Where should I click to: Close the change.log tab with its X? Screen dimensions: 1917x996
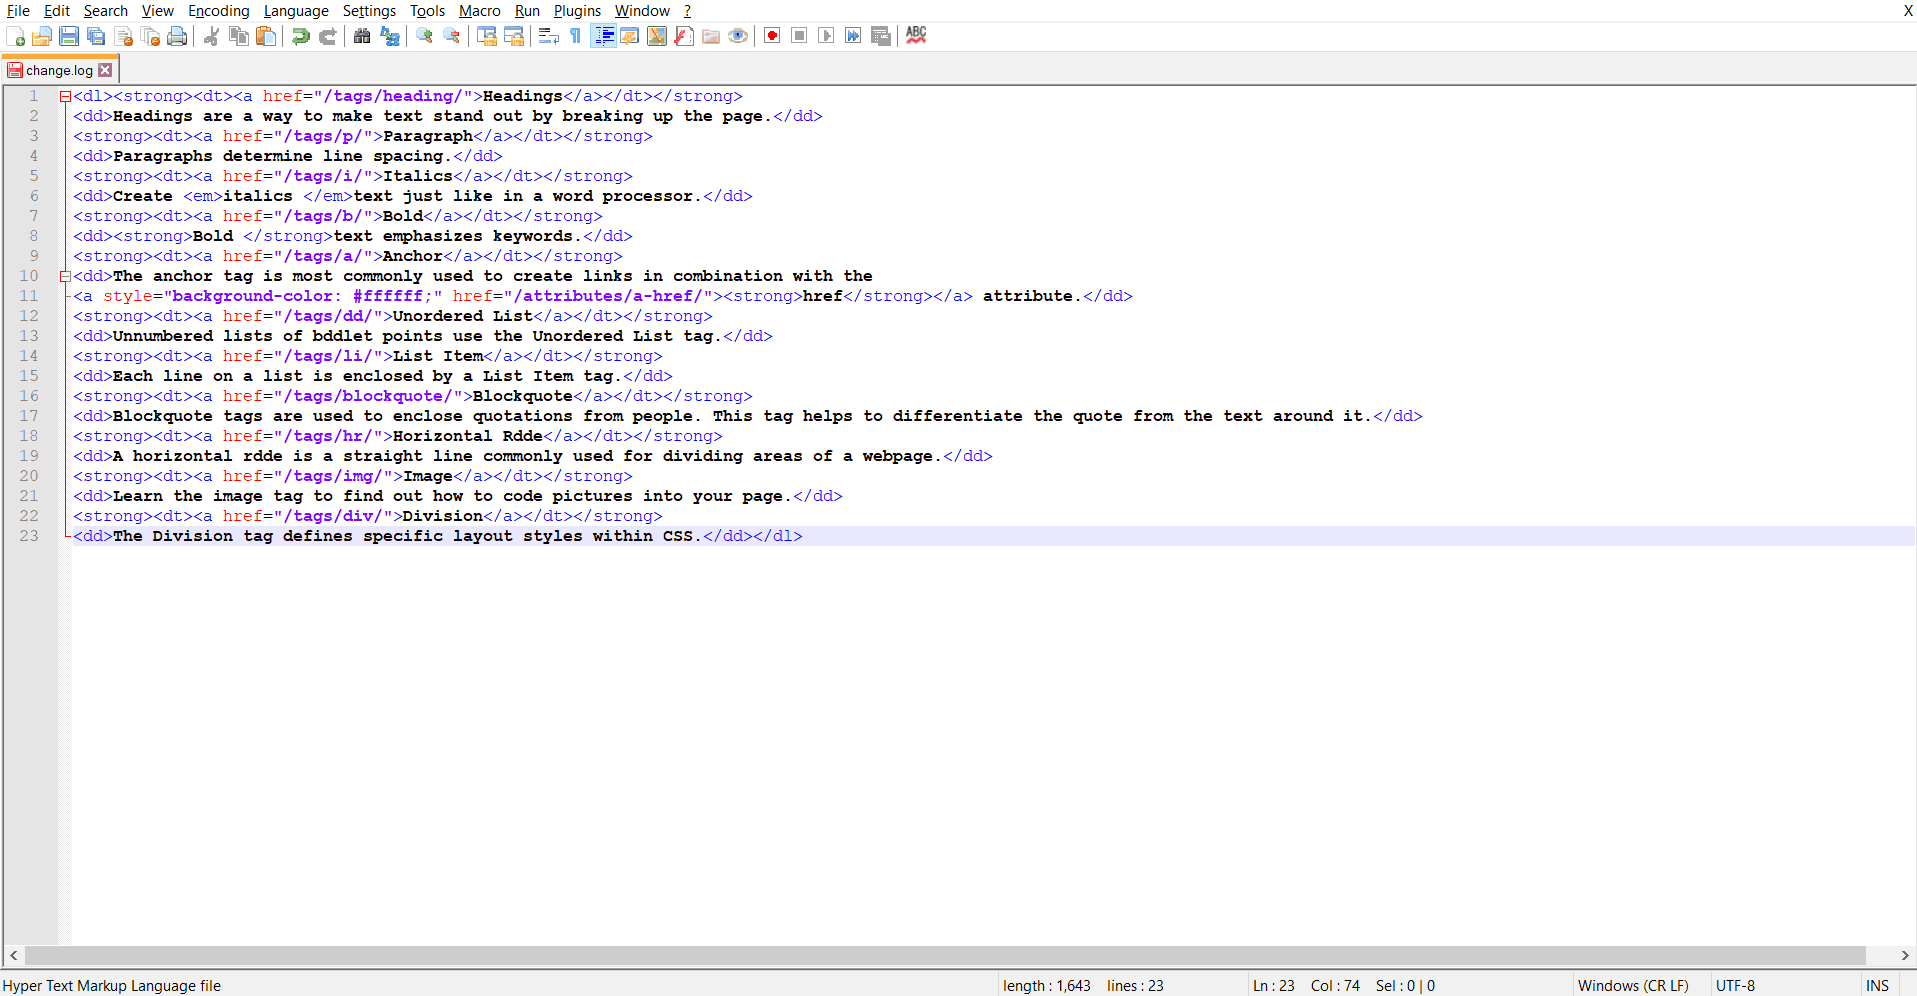click(105, 70)
